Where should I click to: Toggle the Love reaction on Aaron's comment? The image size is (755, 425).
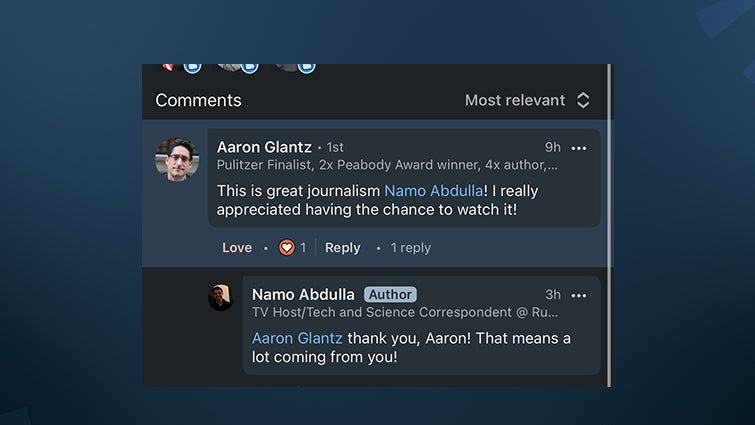pyautogui.click(x=237, y=247)
